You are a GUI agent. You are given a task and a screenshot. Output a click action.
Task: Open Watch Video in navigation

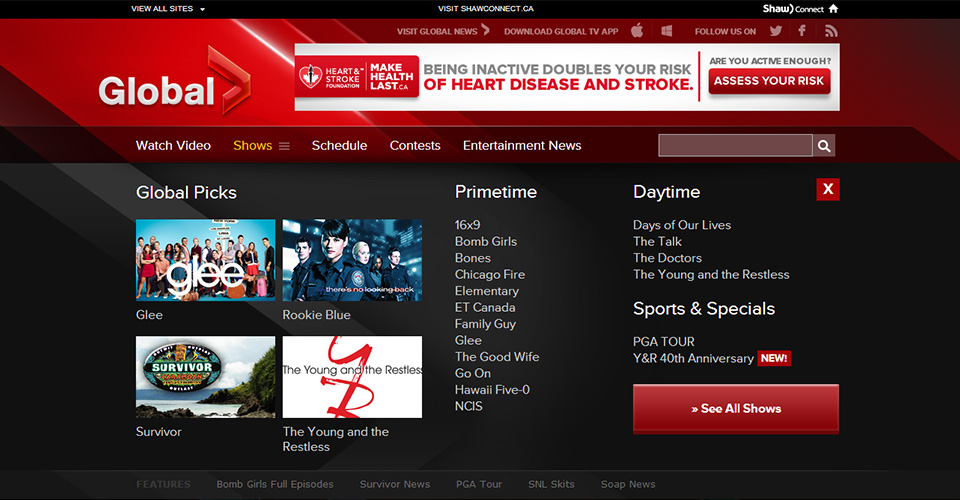[173, 146]
